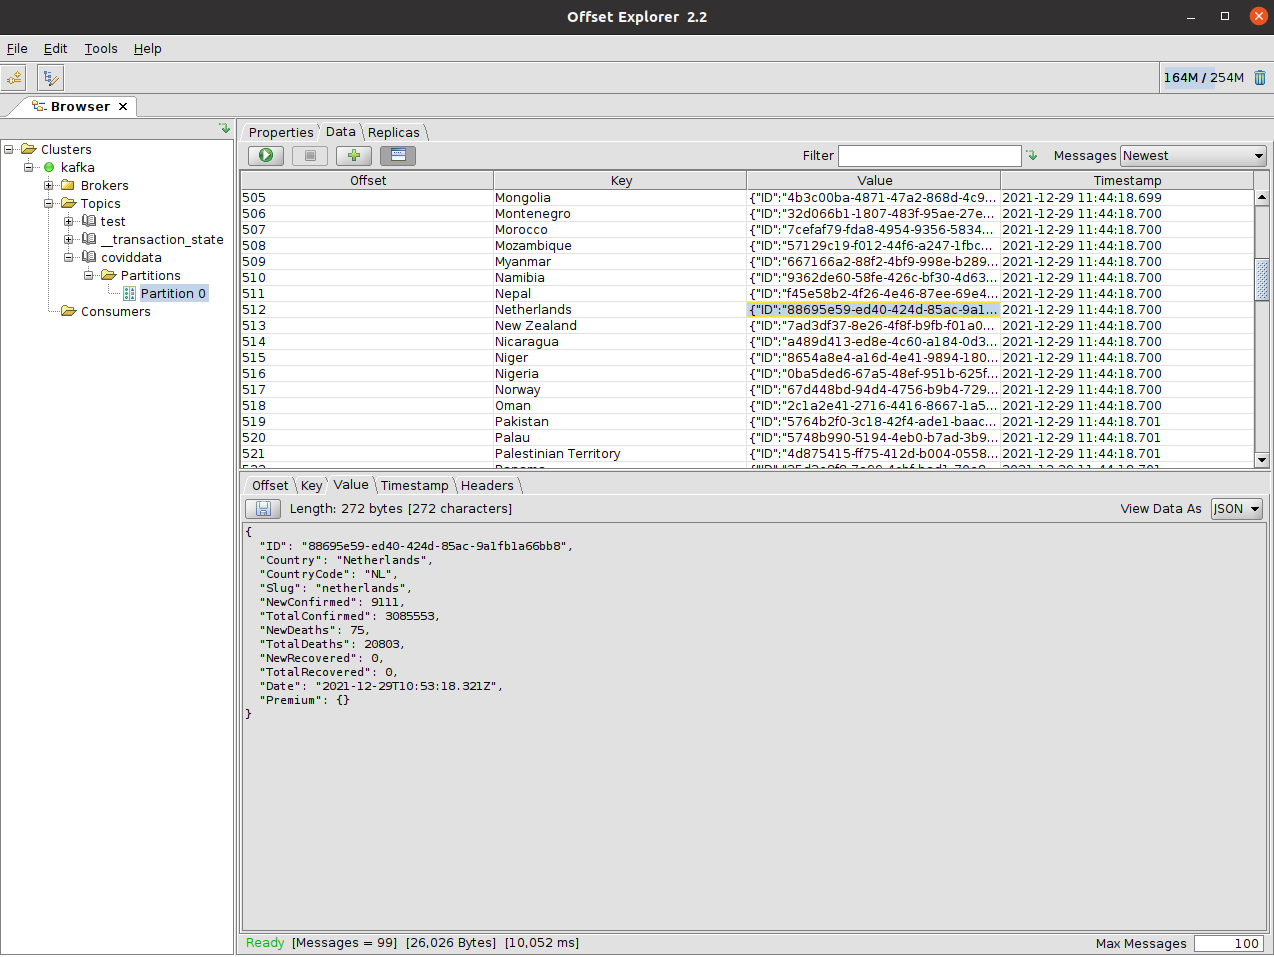
Task: Open the View Data As JSON dropdown
Action: point(1236,509)
